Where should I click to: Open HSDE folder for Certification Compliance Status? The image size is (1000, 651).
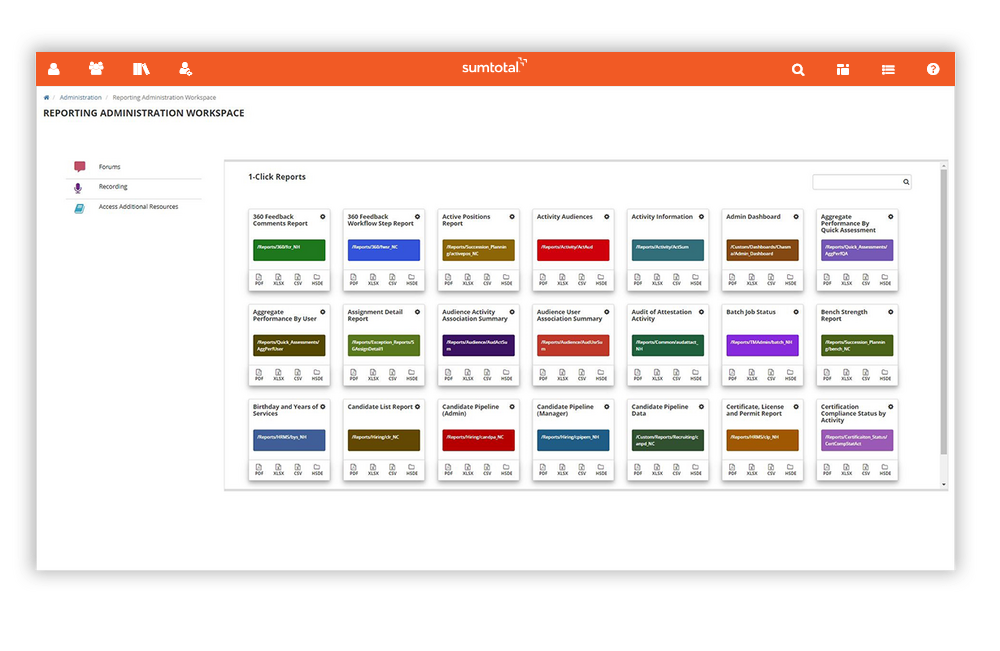(x=885, y=470)
